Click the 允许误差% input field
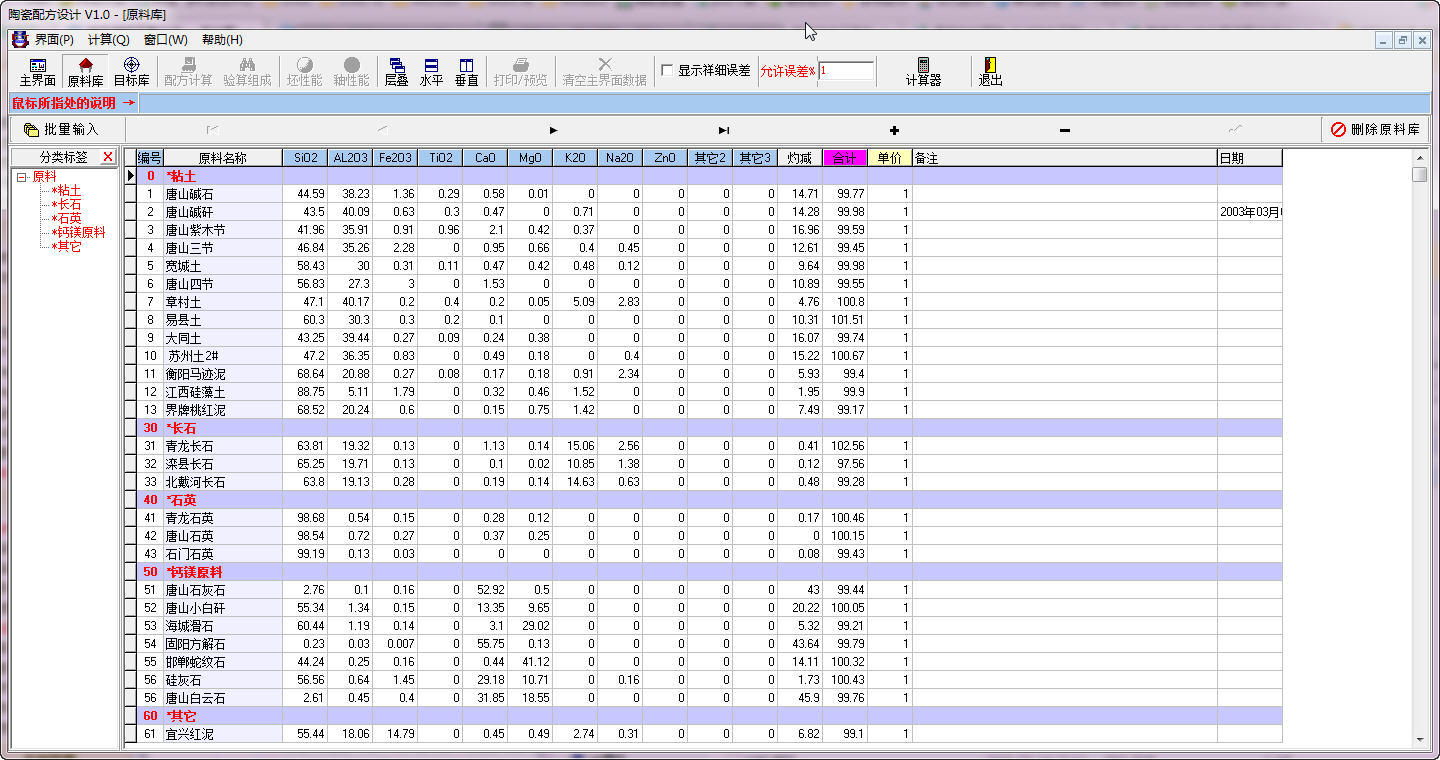This screenshot has height=760, width=1440. [846, 71]
